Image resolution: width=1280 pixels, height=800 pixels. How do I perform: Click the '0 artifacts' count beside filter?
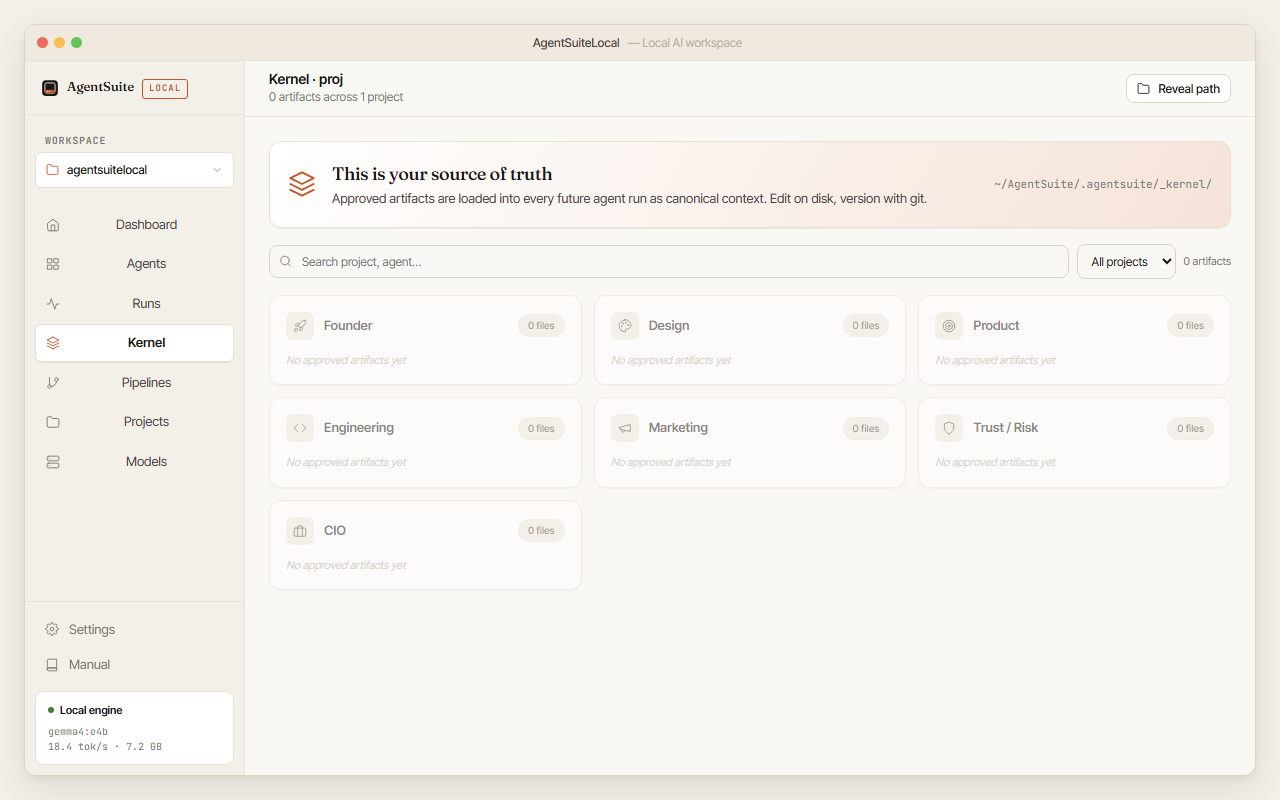(1207, 262)
